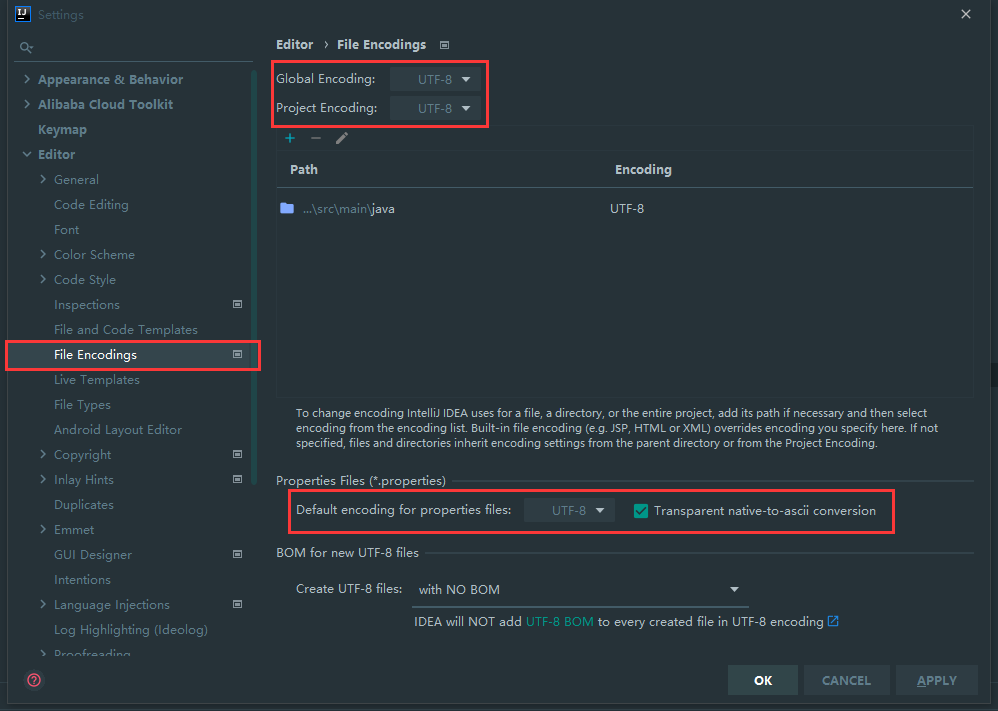
Task: Expand the Appearance & Behavior section
Action: click(27, 79)
